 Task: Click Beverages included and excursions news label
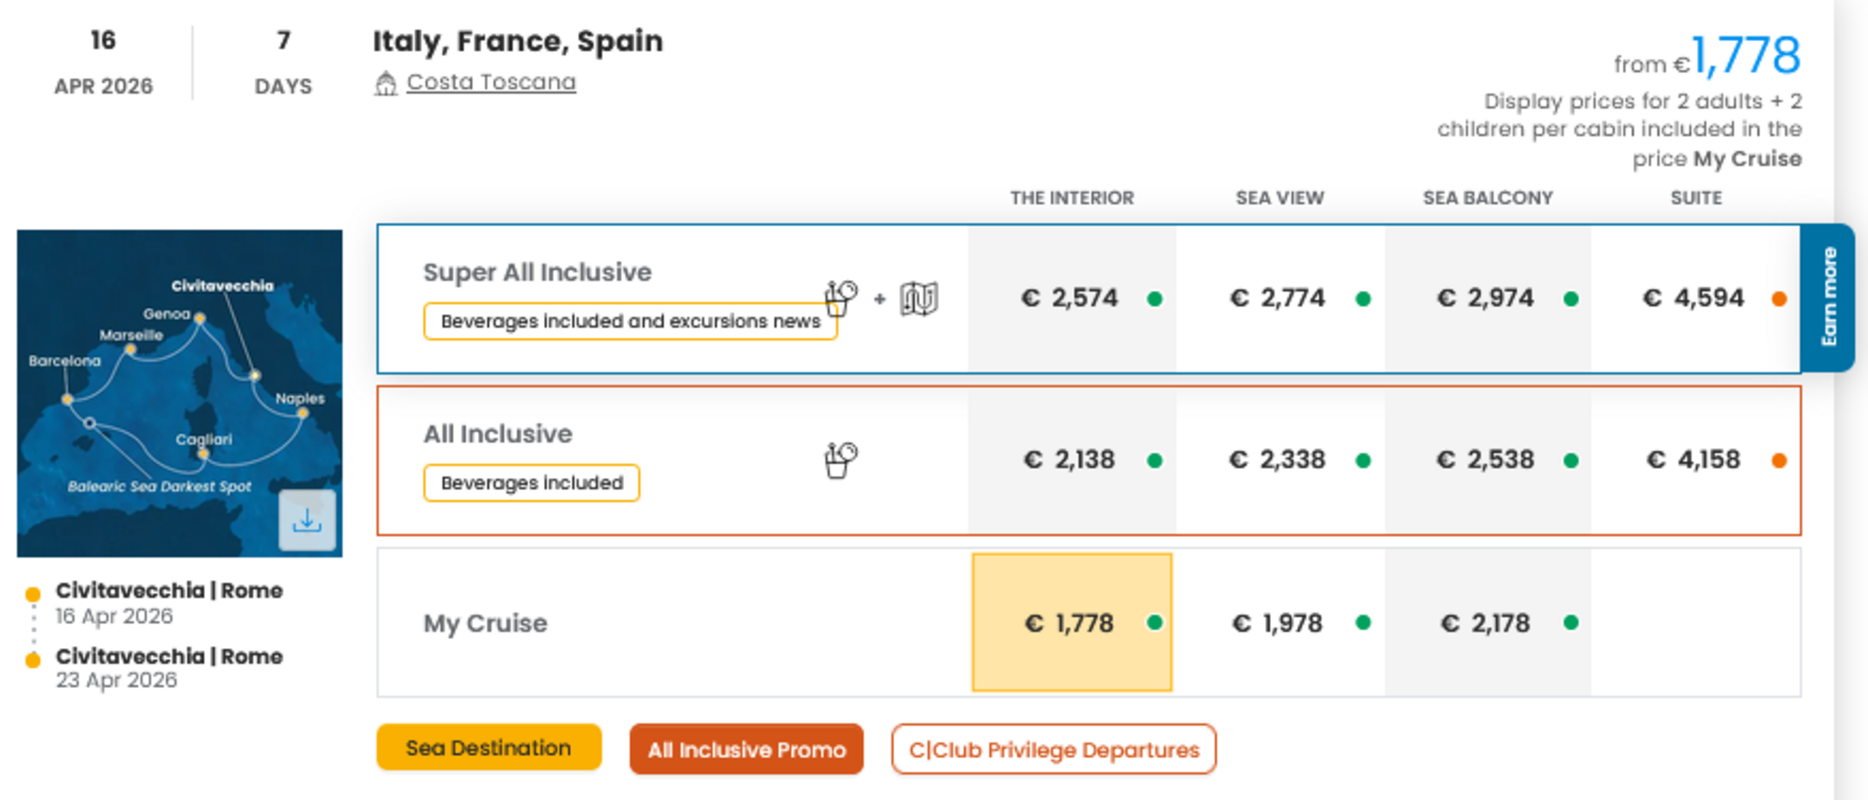coord(630,321)
